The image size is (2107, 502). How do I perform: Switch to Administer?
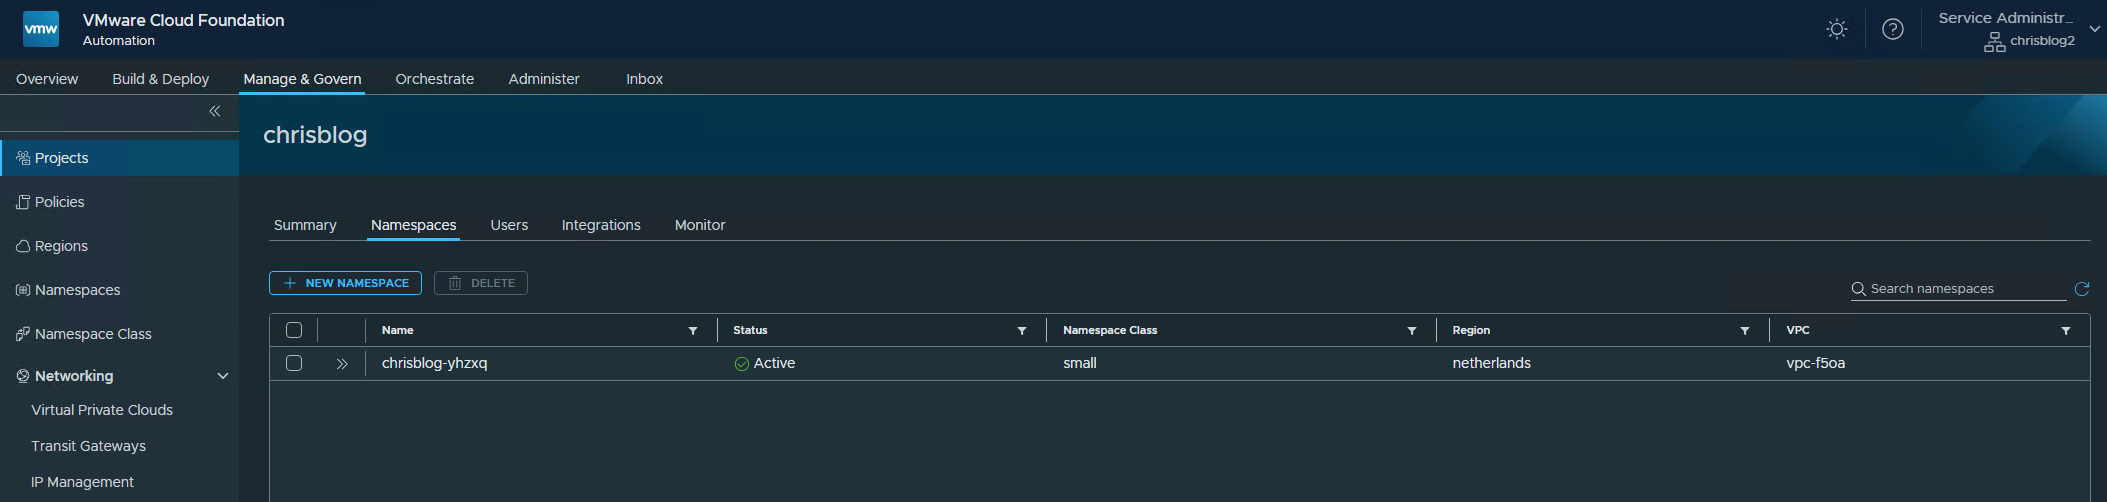point(544,79)
